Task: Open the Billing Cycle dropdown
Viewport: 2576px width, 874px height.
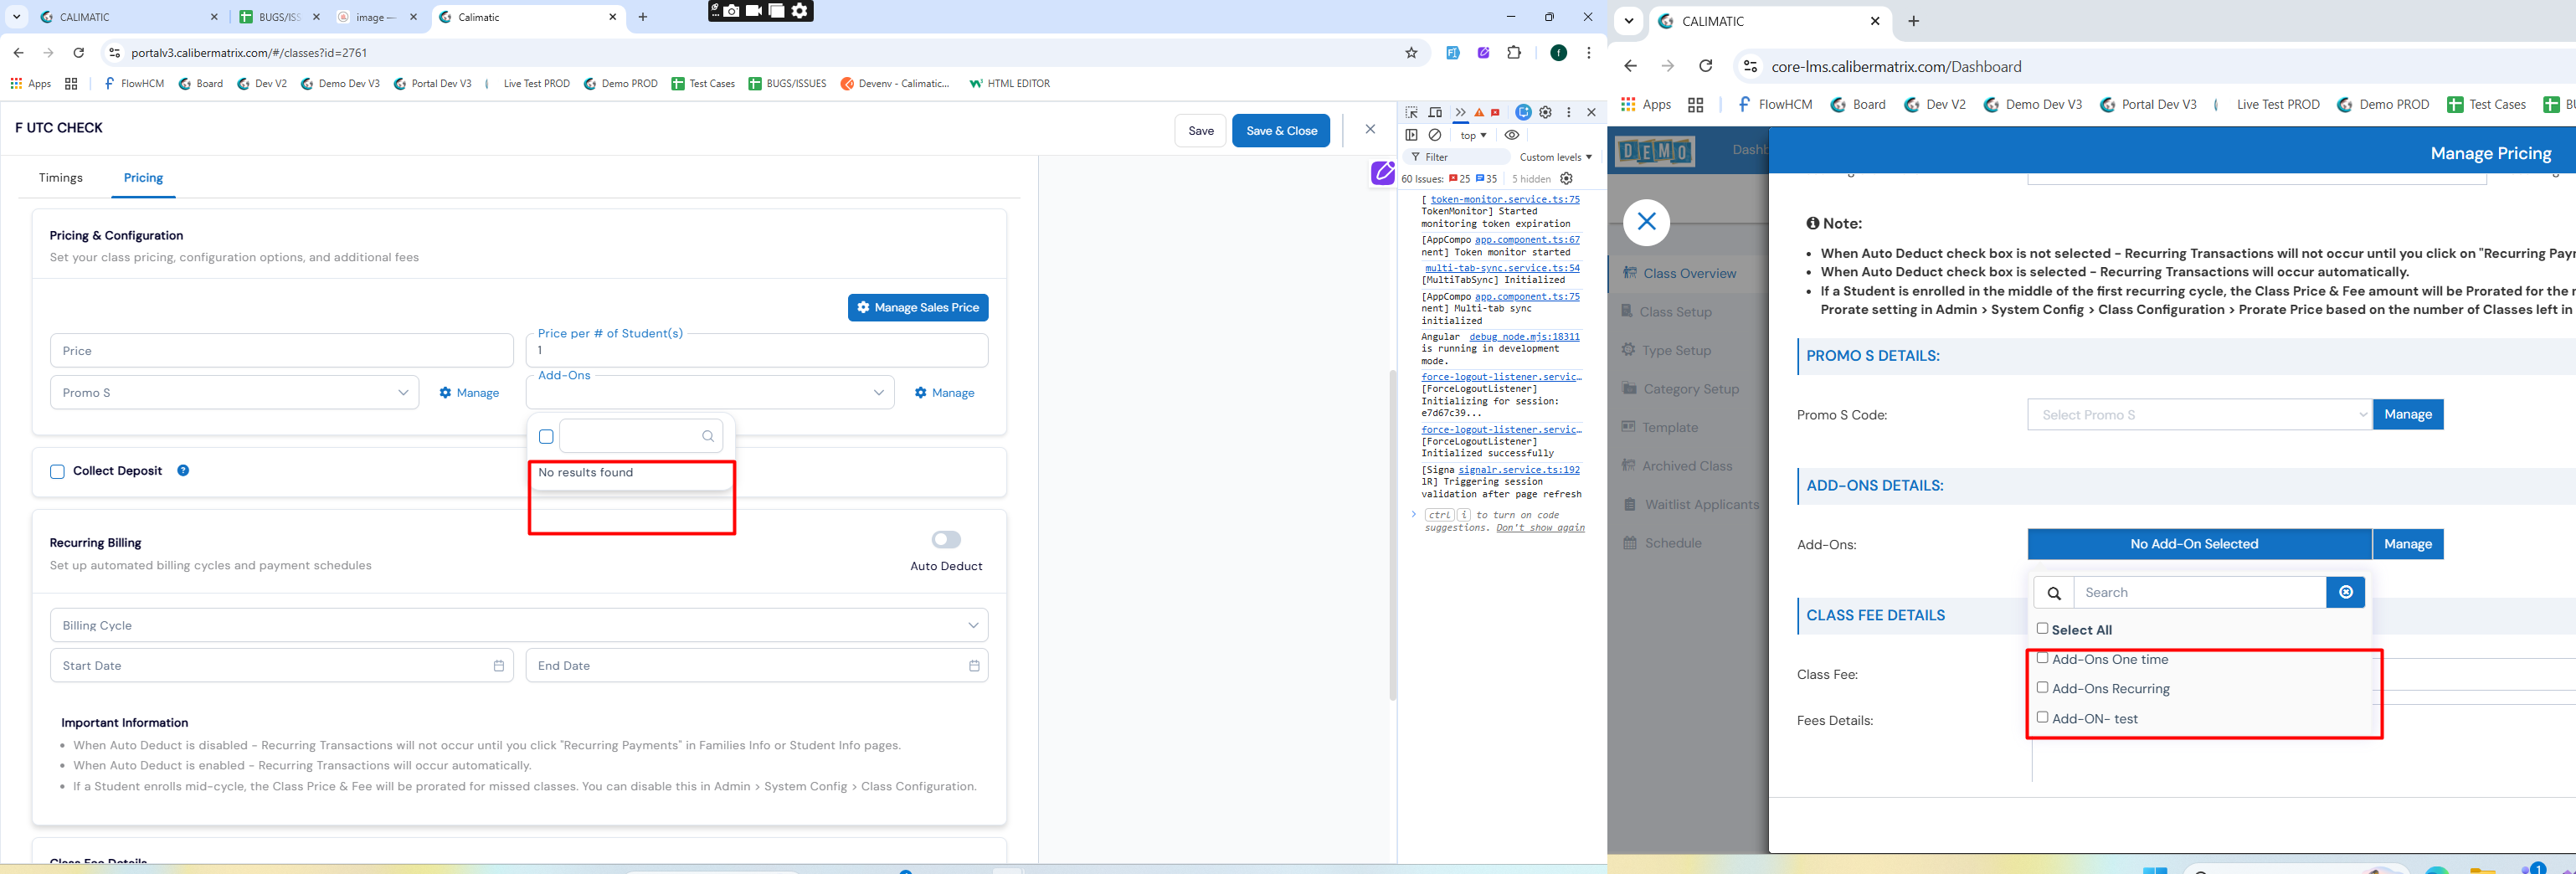Action: 519,626
